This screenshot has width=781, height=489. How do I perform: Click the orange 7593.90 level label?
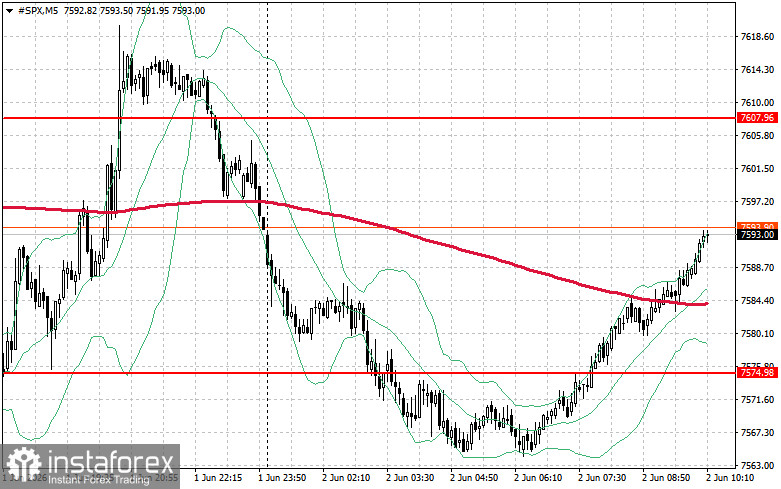click(x=758, y=226)
